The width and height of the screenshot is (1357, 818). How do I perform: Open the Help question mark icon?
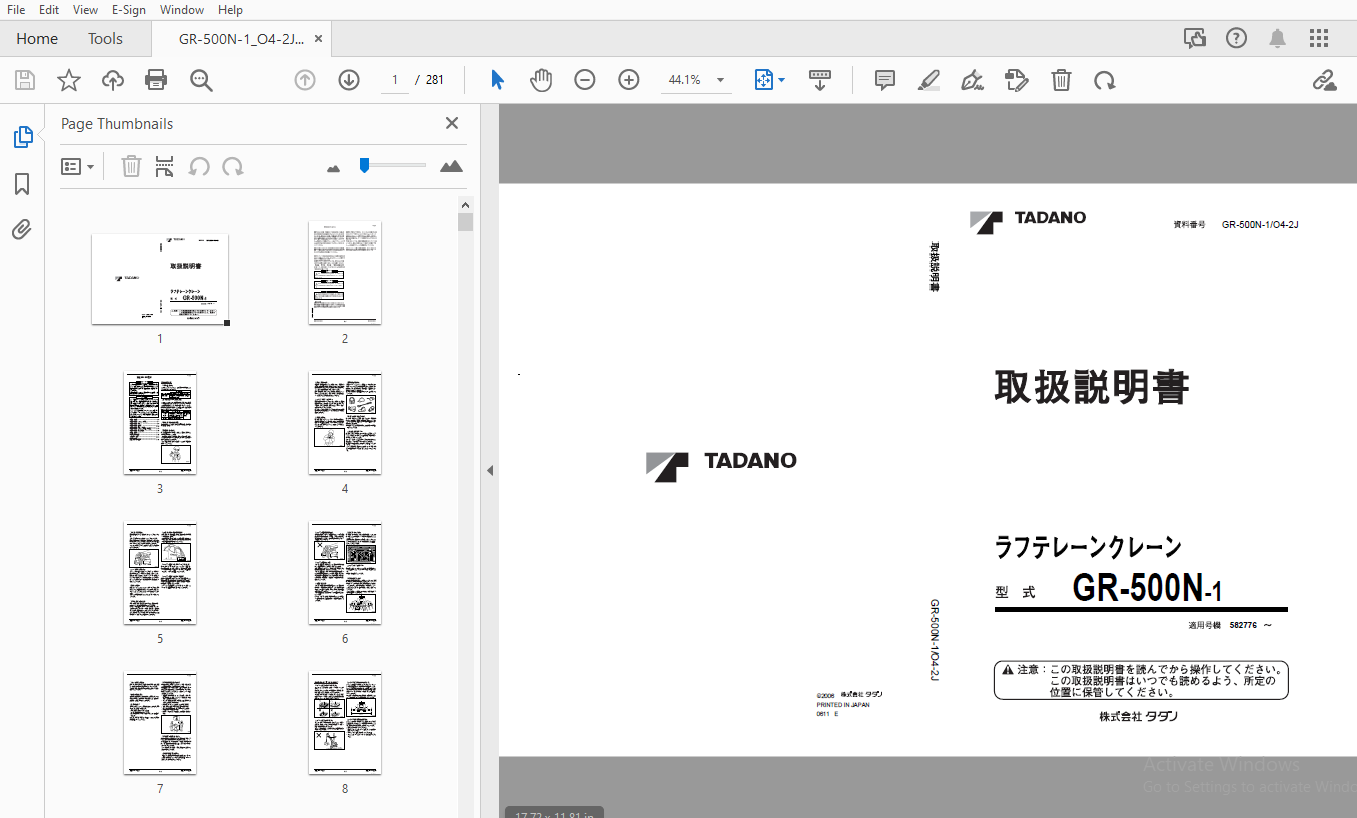tap(1237, 38)
